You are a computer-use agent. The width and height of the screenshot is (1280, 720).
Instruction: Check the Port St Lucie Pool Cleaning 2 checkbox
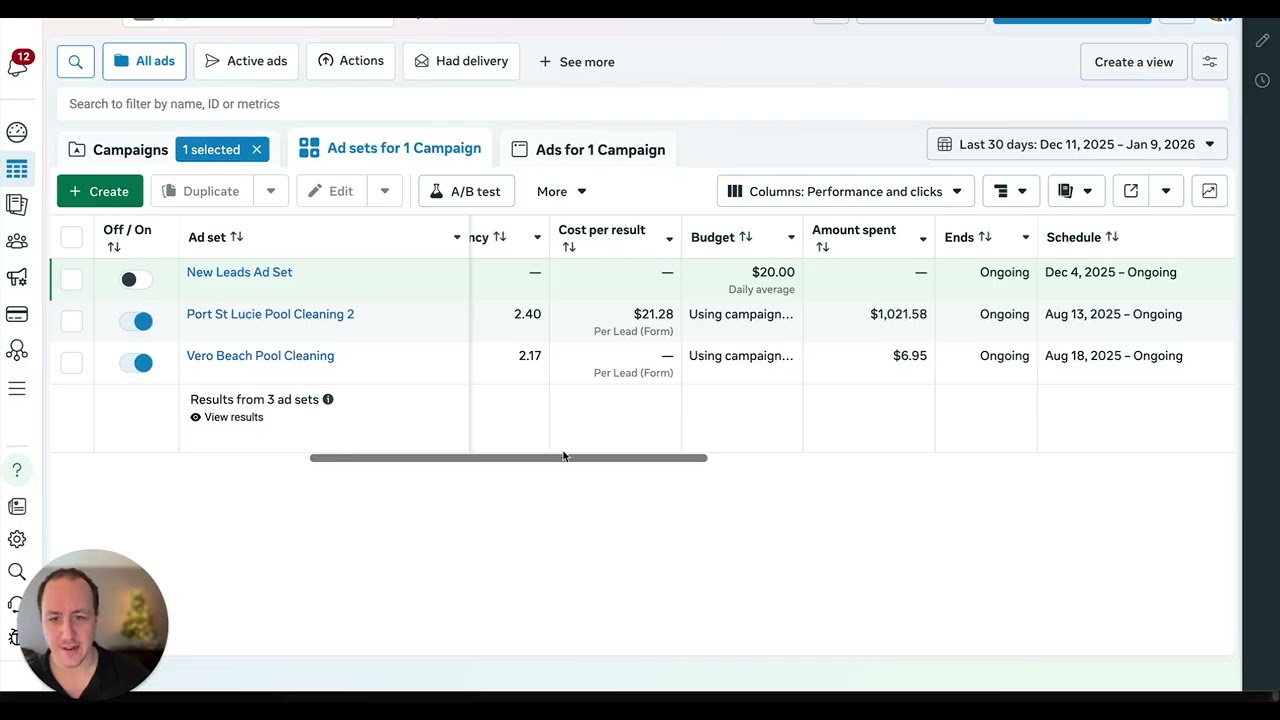[71, 321]
